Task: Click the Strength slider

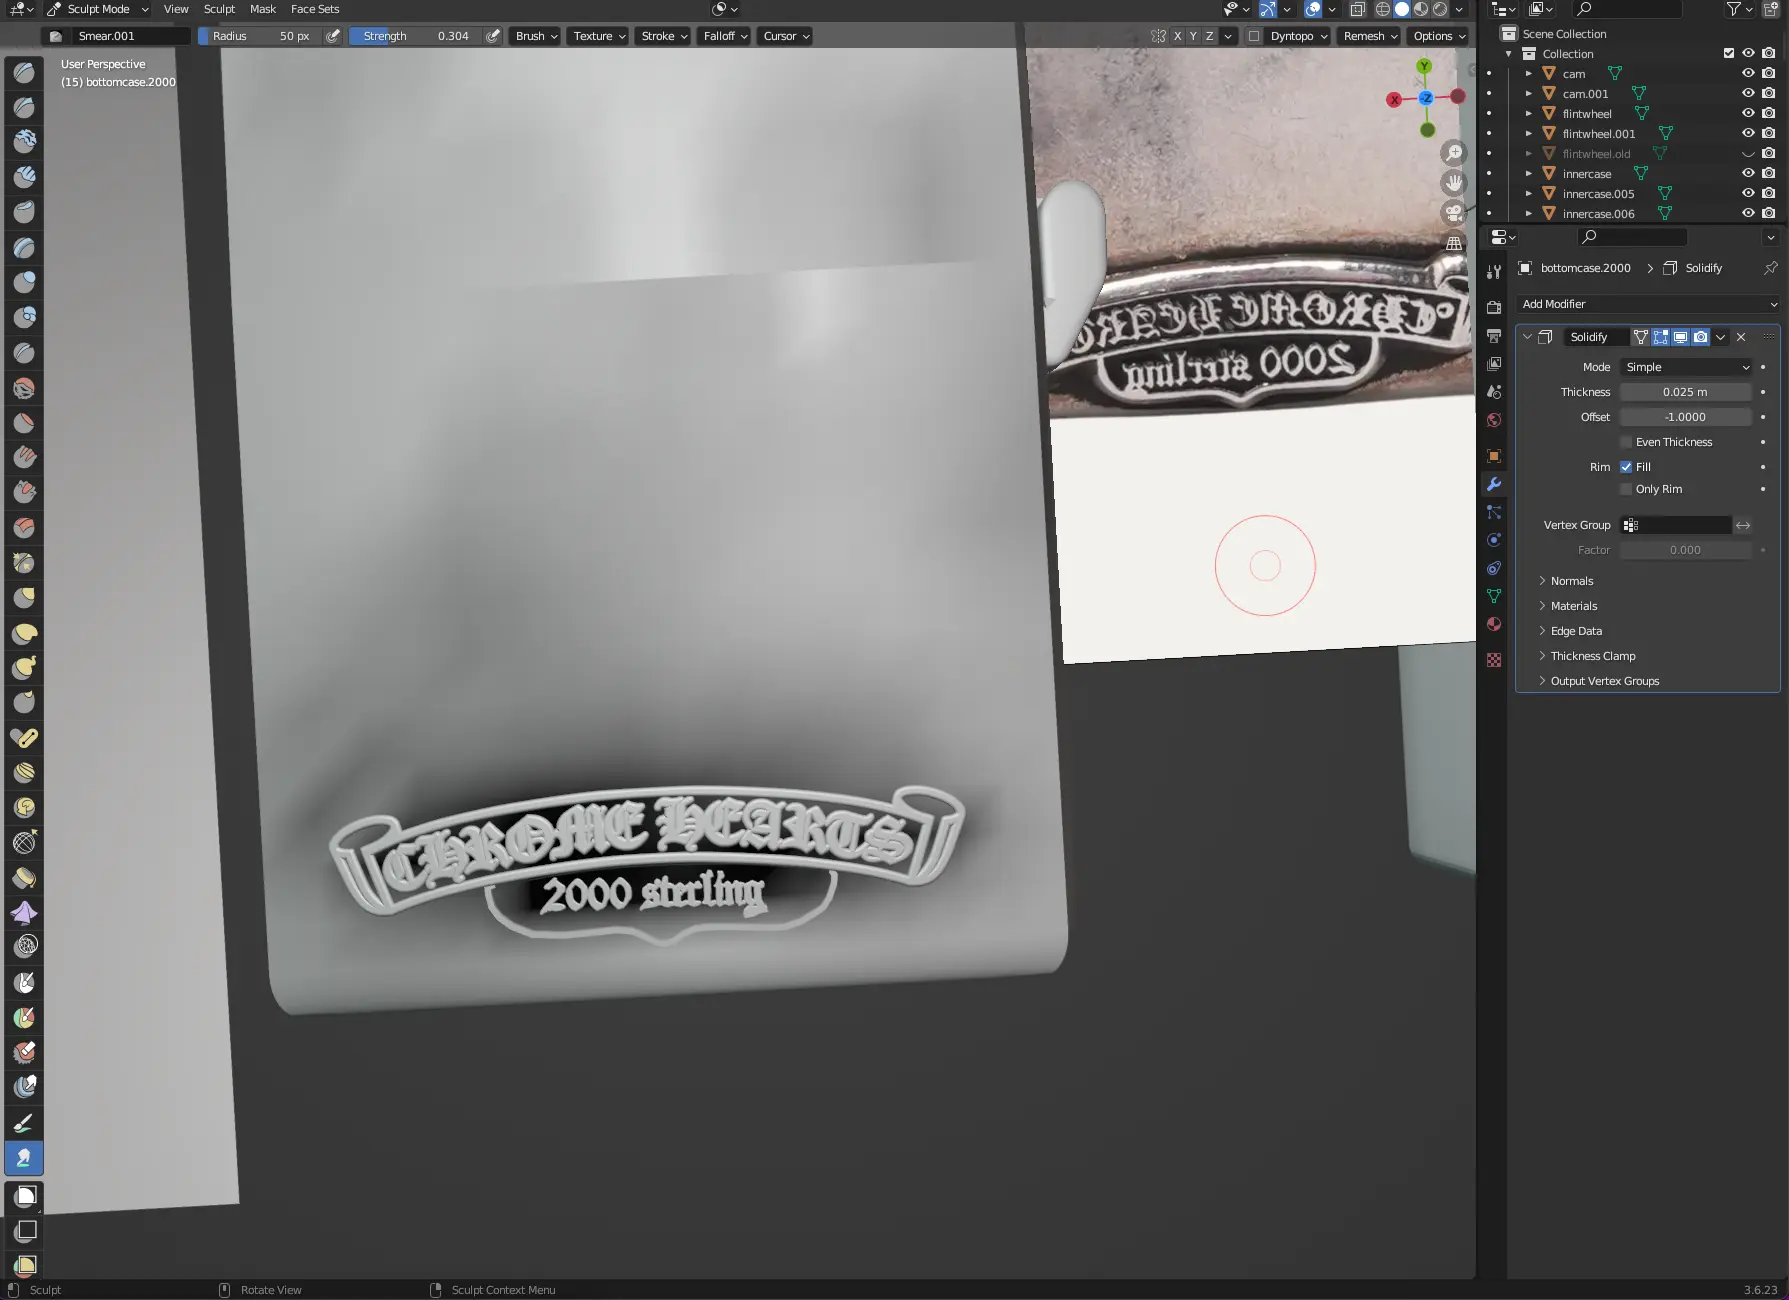Action: click(x=416, y=36)
